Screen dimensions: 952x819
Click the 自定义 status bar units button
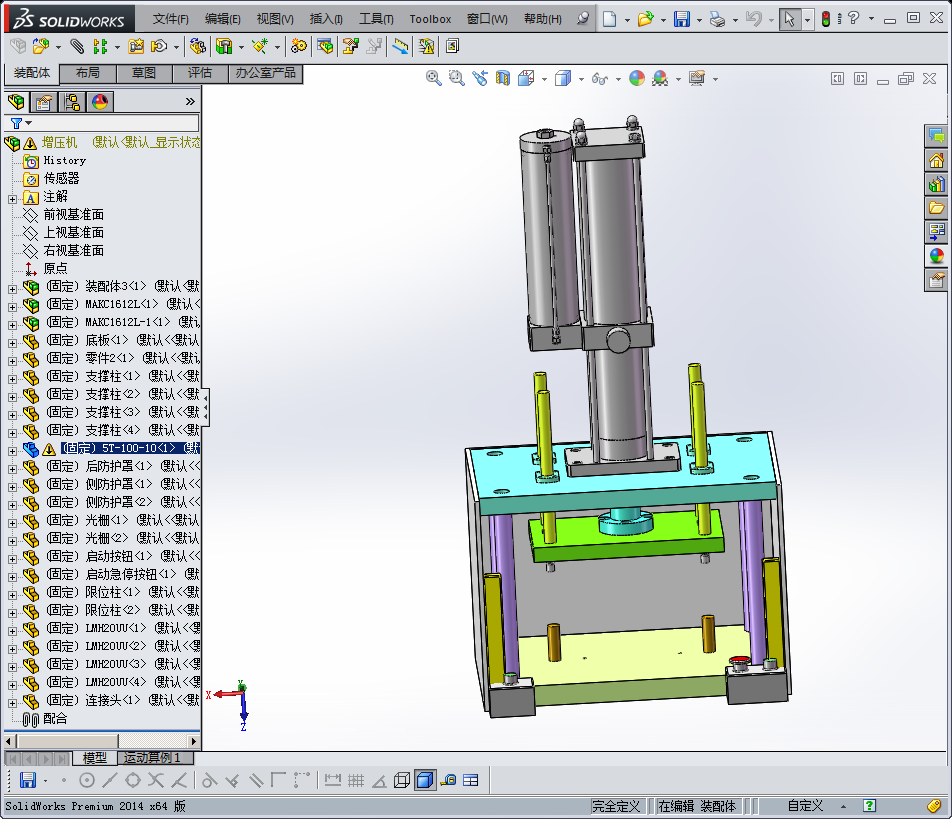(805, 806)
